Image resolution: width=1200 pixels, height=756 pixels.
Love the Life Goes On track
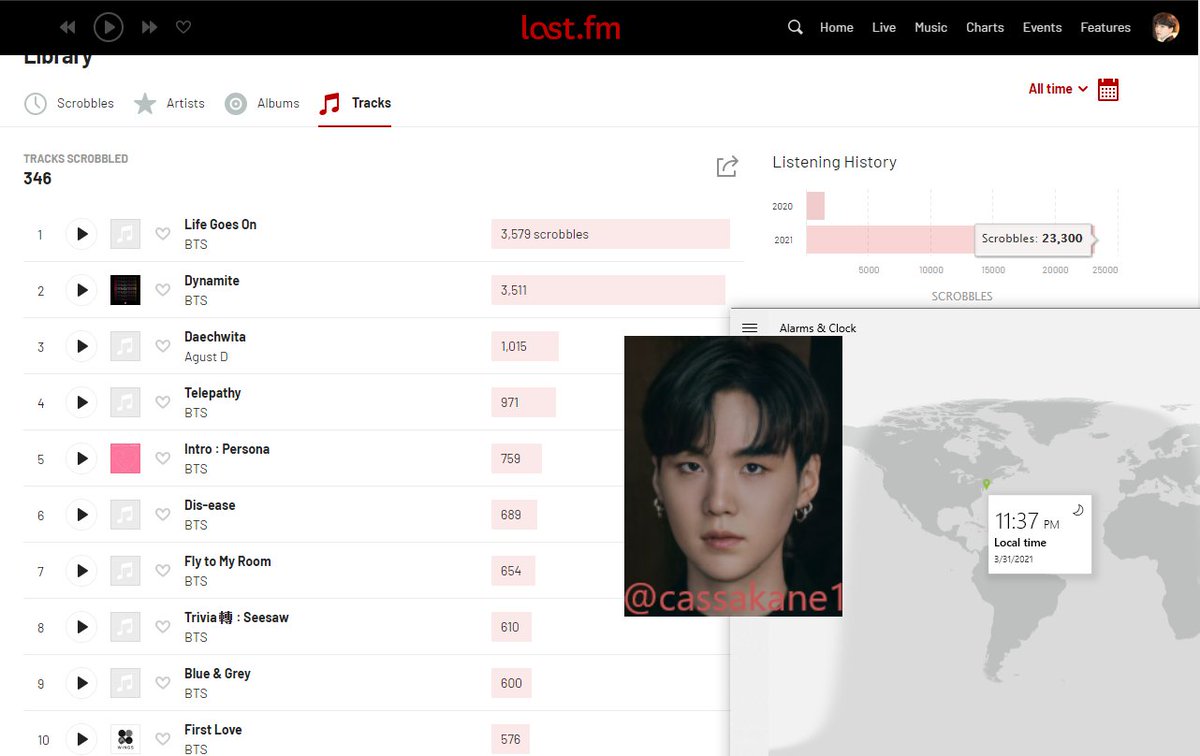click(162, 234)
